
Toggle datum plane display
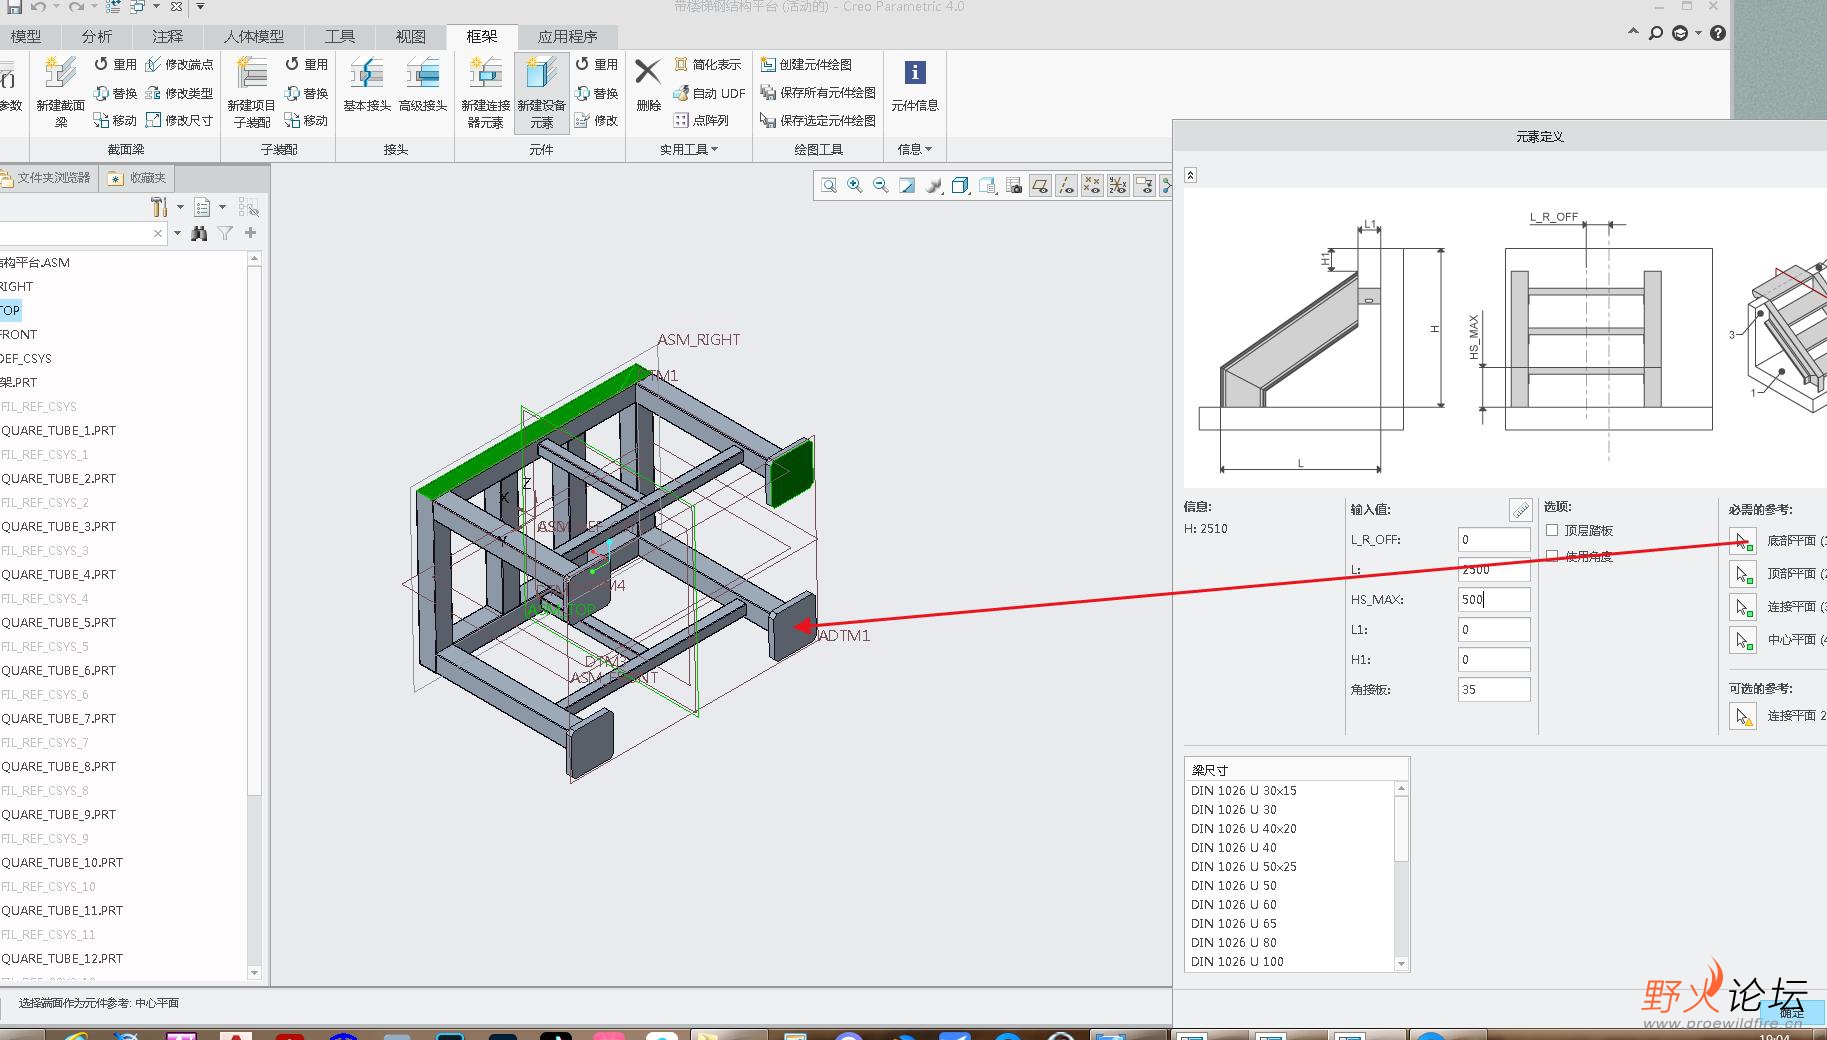tap(1040, 185)
